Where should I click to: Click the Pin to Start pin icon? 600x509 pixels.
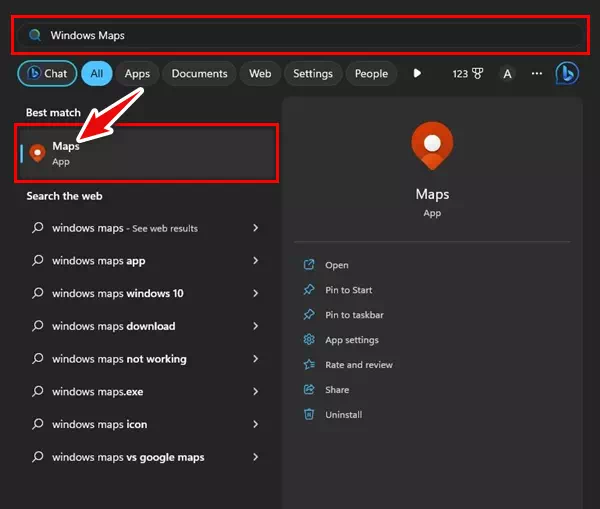click(x=309, y=290)
